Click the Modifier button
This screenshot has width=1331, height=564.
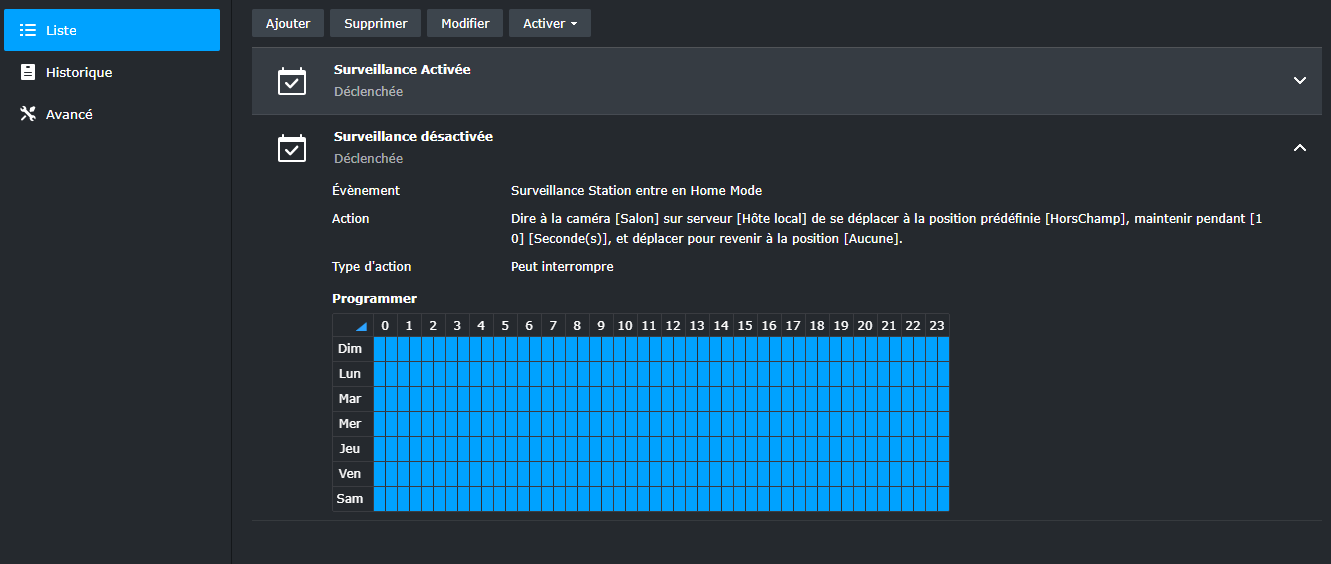tap(465, 23)
